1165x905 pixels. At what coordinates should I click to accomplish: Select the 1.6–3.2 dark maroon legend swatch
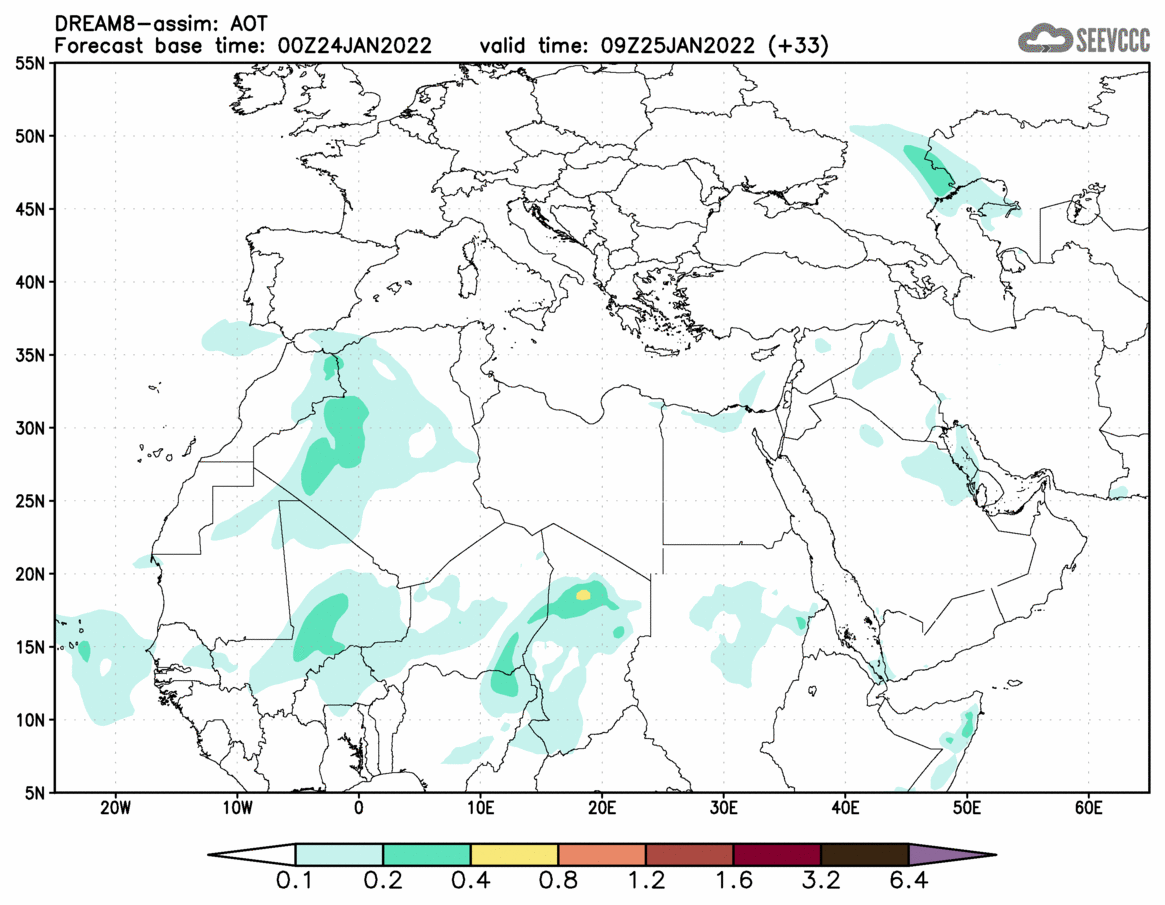(x=777, y=854)
